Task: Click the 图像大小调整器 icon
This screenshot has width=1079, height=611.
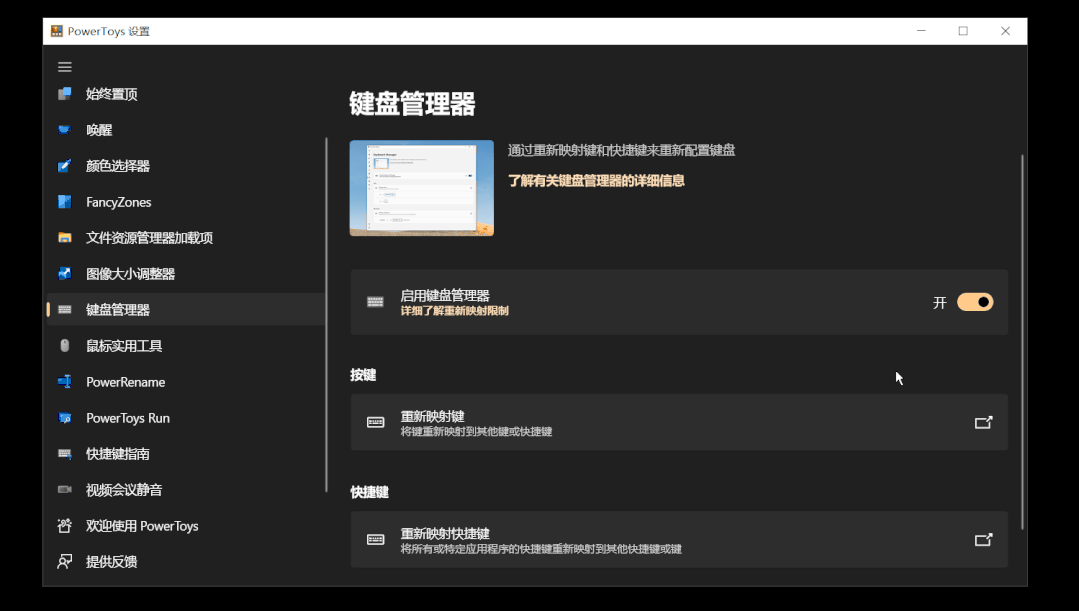Action: pos(65,273)
